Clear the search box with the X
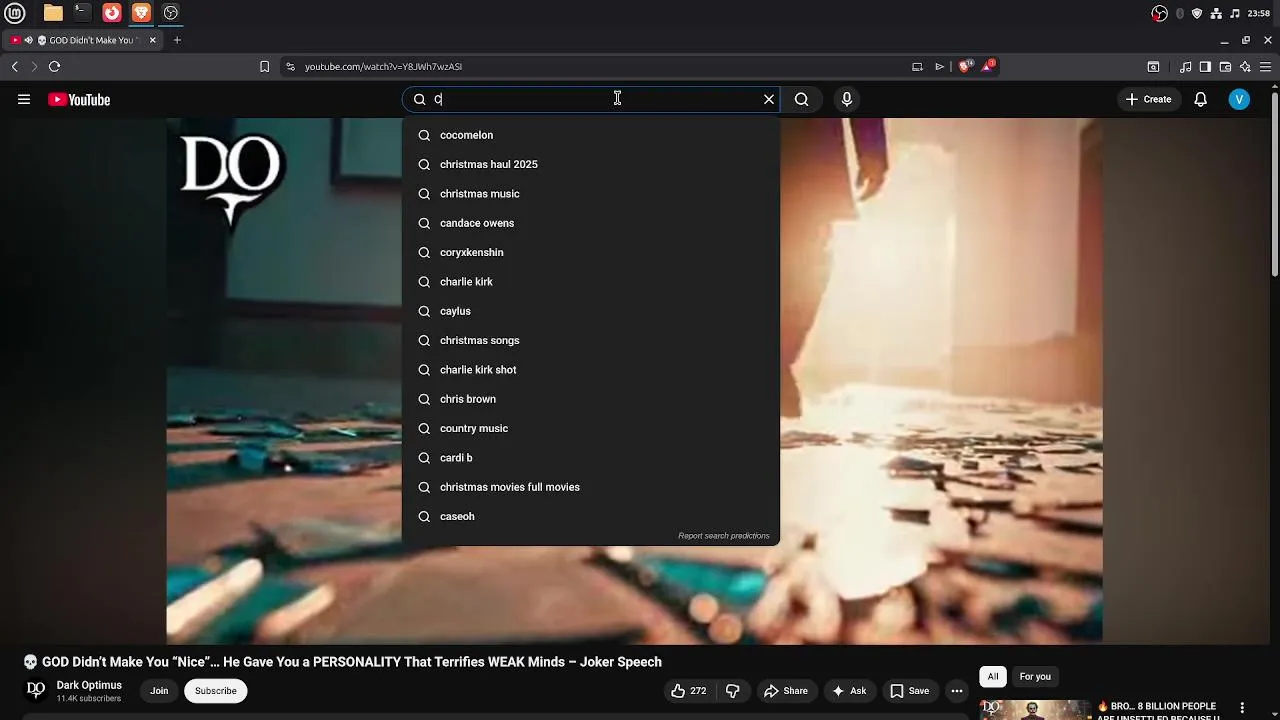 point(769,99)
